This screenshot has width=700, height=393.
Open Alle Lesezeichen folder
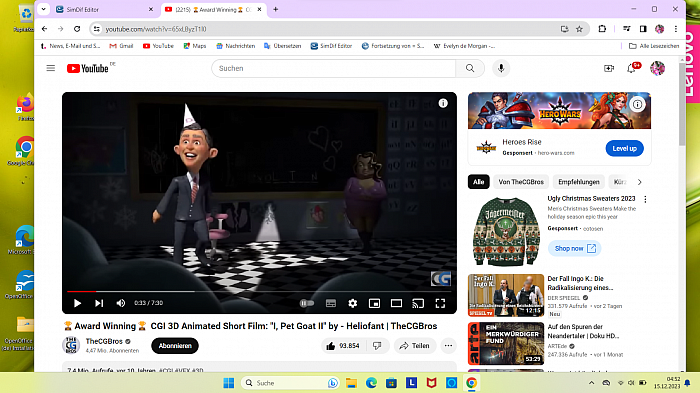654,46
